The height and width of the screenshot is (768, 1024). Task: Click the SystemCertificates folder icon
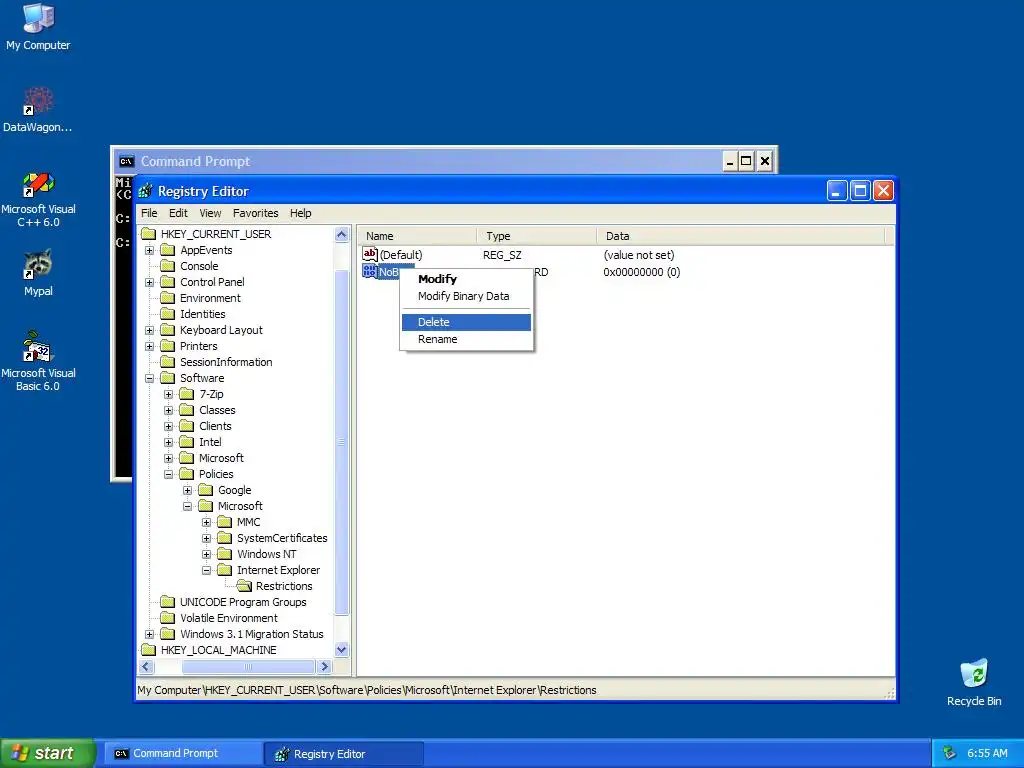pos(225,538)
